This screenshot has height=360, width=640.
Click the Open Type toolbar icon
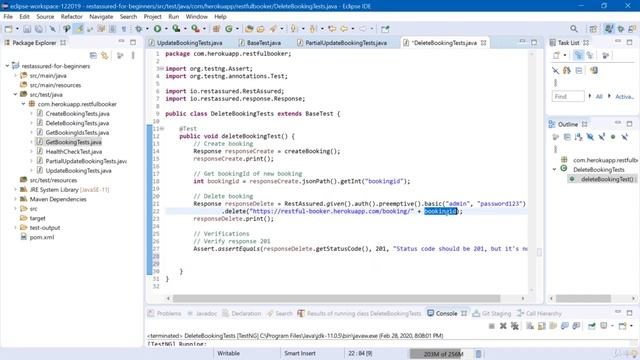[249, 29]
